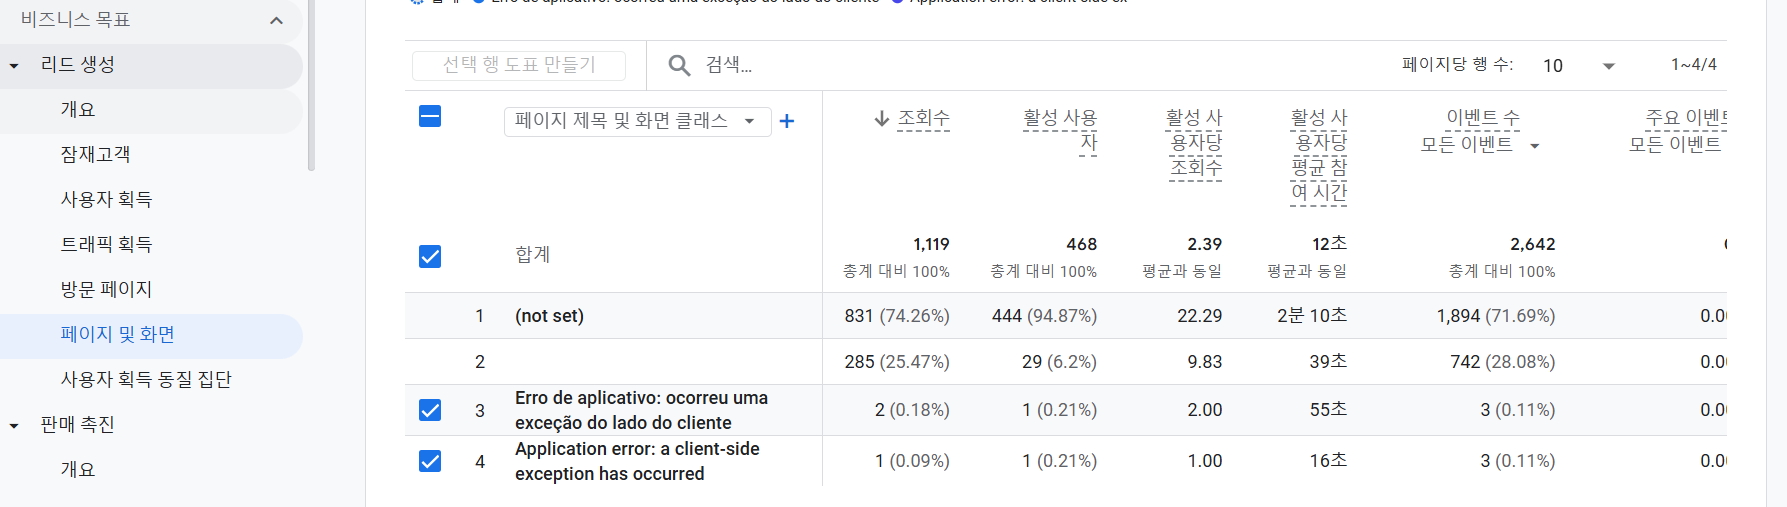
Task: Click the 22.29 views per user cell
Action: click(x=1200, y=316)
